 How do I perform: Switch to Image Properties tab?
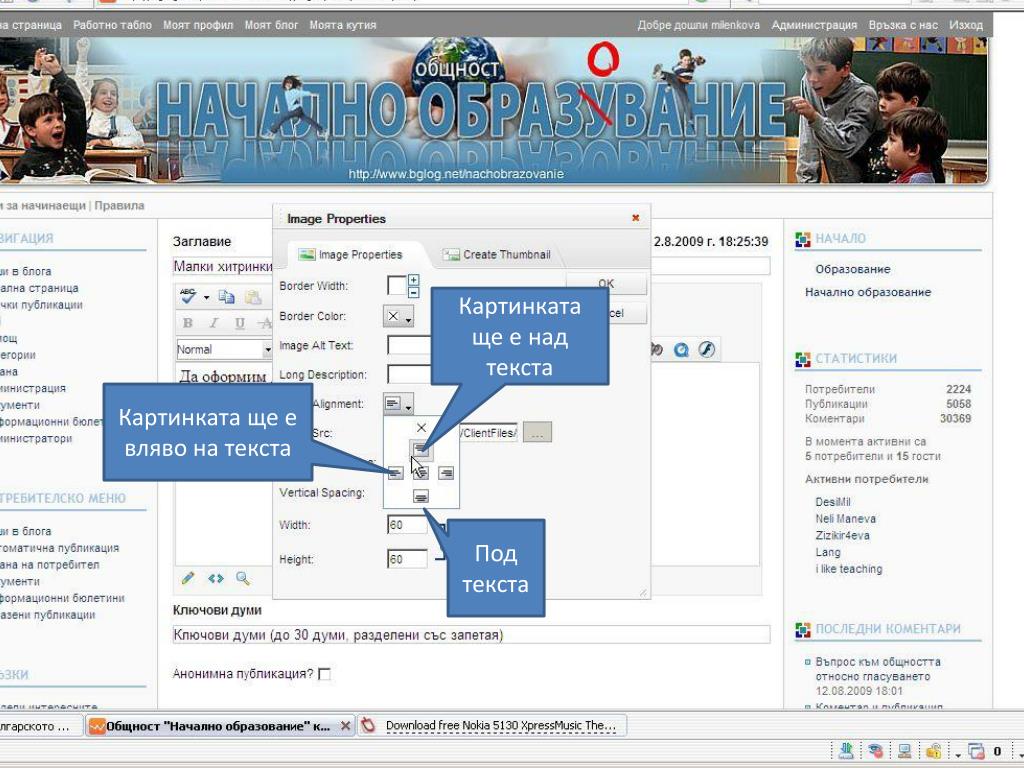coord(351,255)
